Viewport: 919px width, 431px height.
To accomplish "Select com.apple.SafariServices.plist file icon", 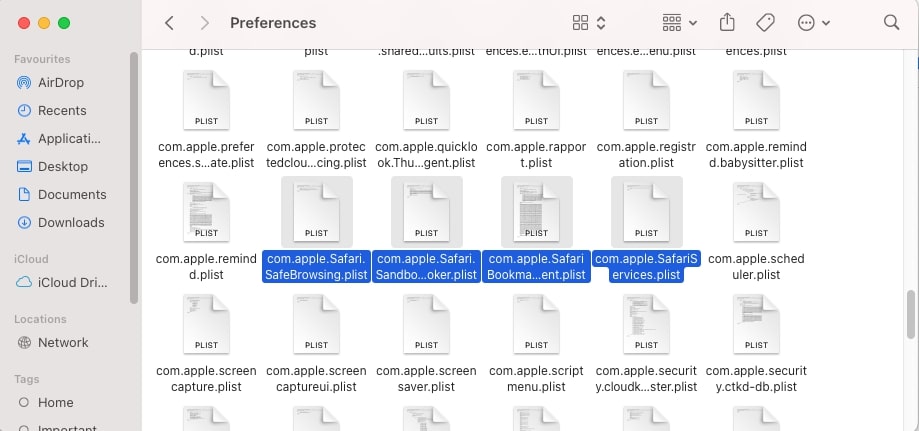I will point(646,212).
